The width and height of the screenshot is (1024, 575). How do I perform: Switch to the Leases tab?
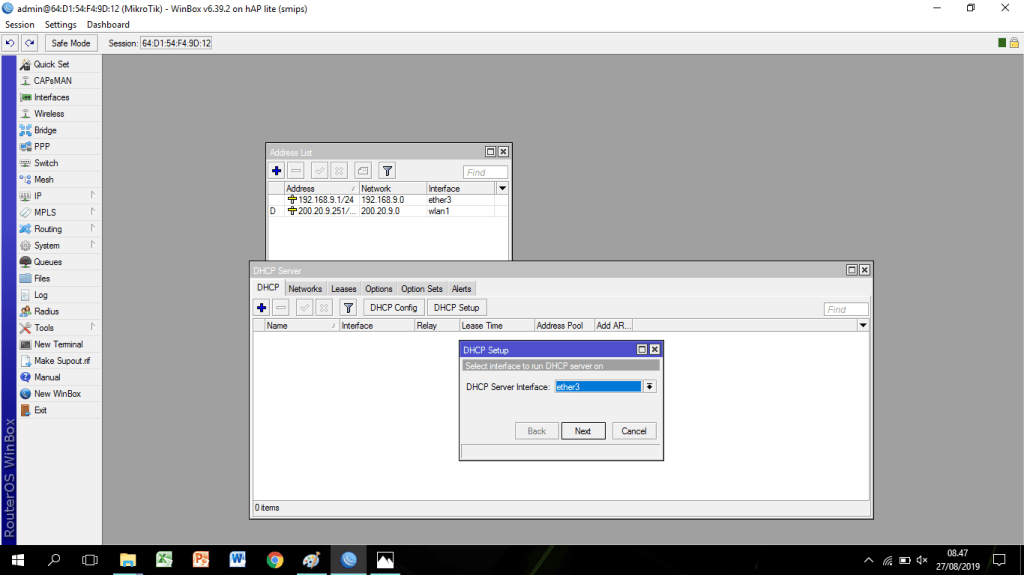point(343,289)
